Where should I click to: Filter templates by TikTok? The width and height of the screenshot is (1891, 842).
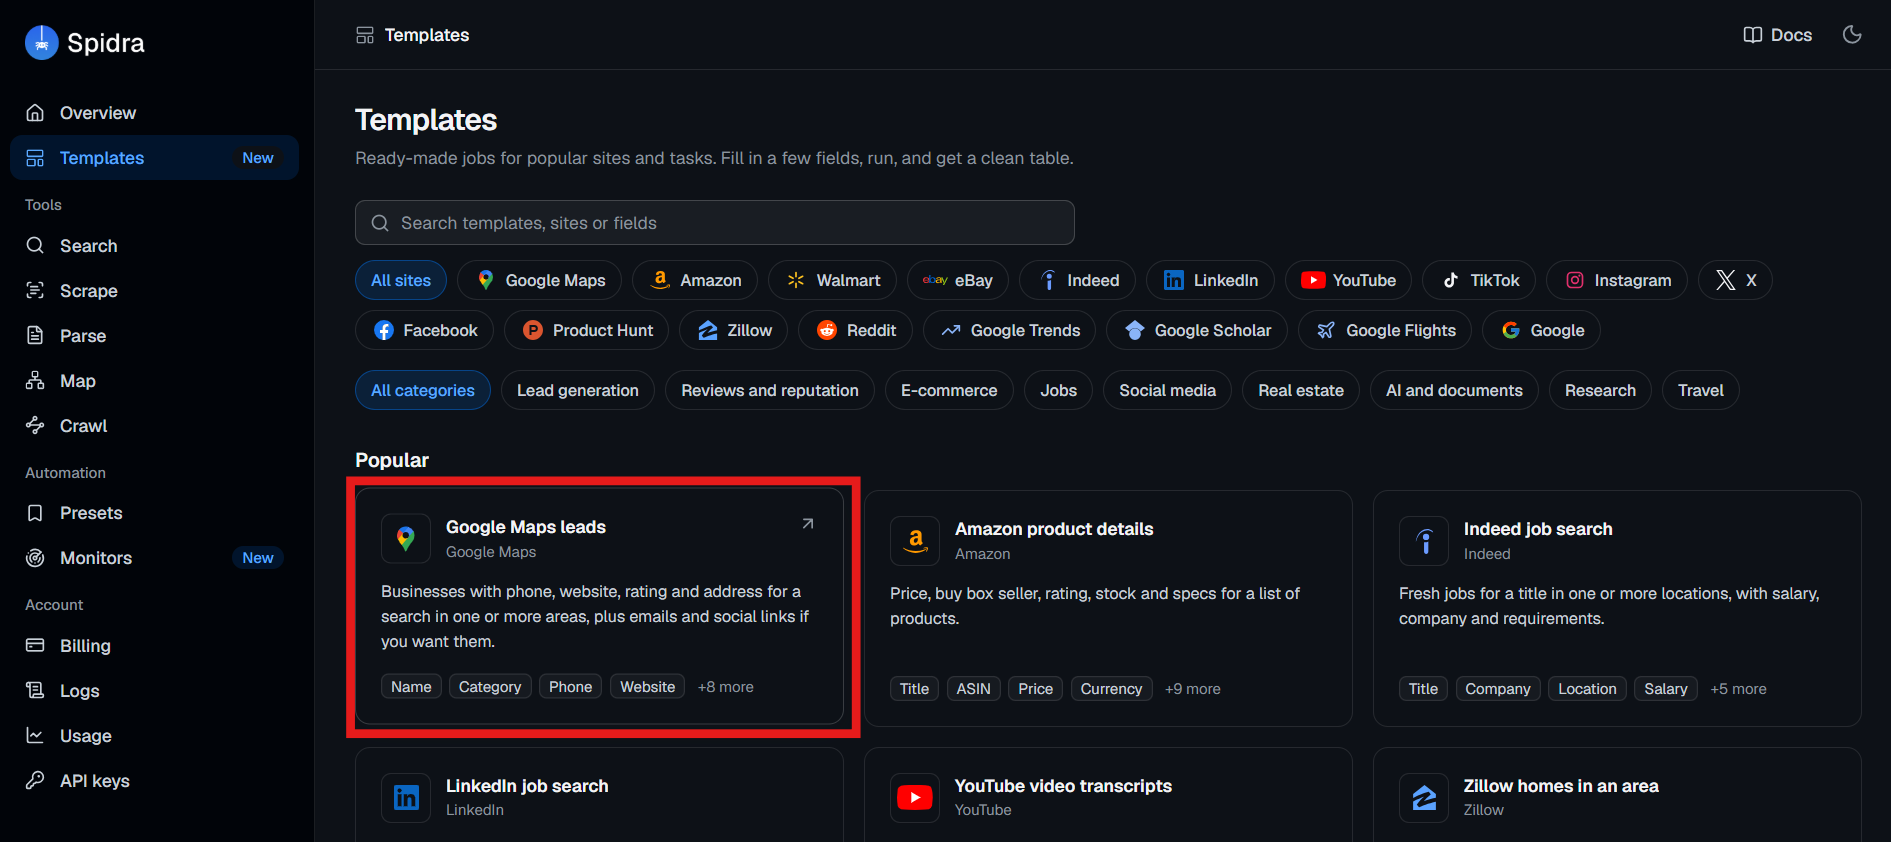[1479, 280]
